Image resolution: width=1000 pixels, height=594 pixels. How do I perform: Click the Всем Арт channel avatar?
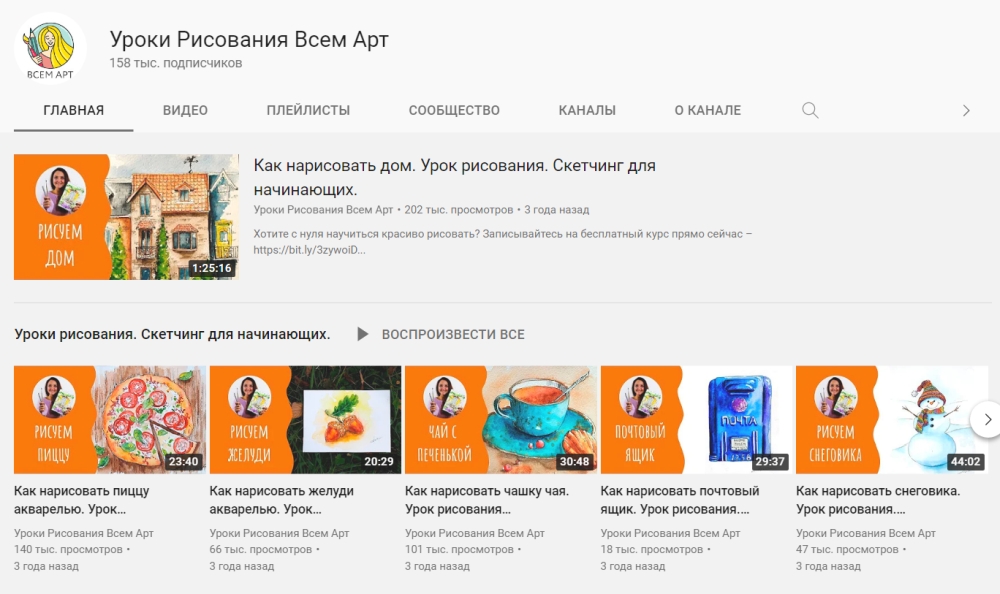click(50, 48)
